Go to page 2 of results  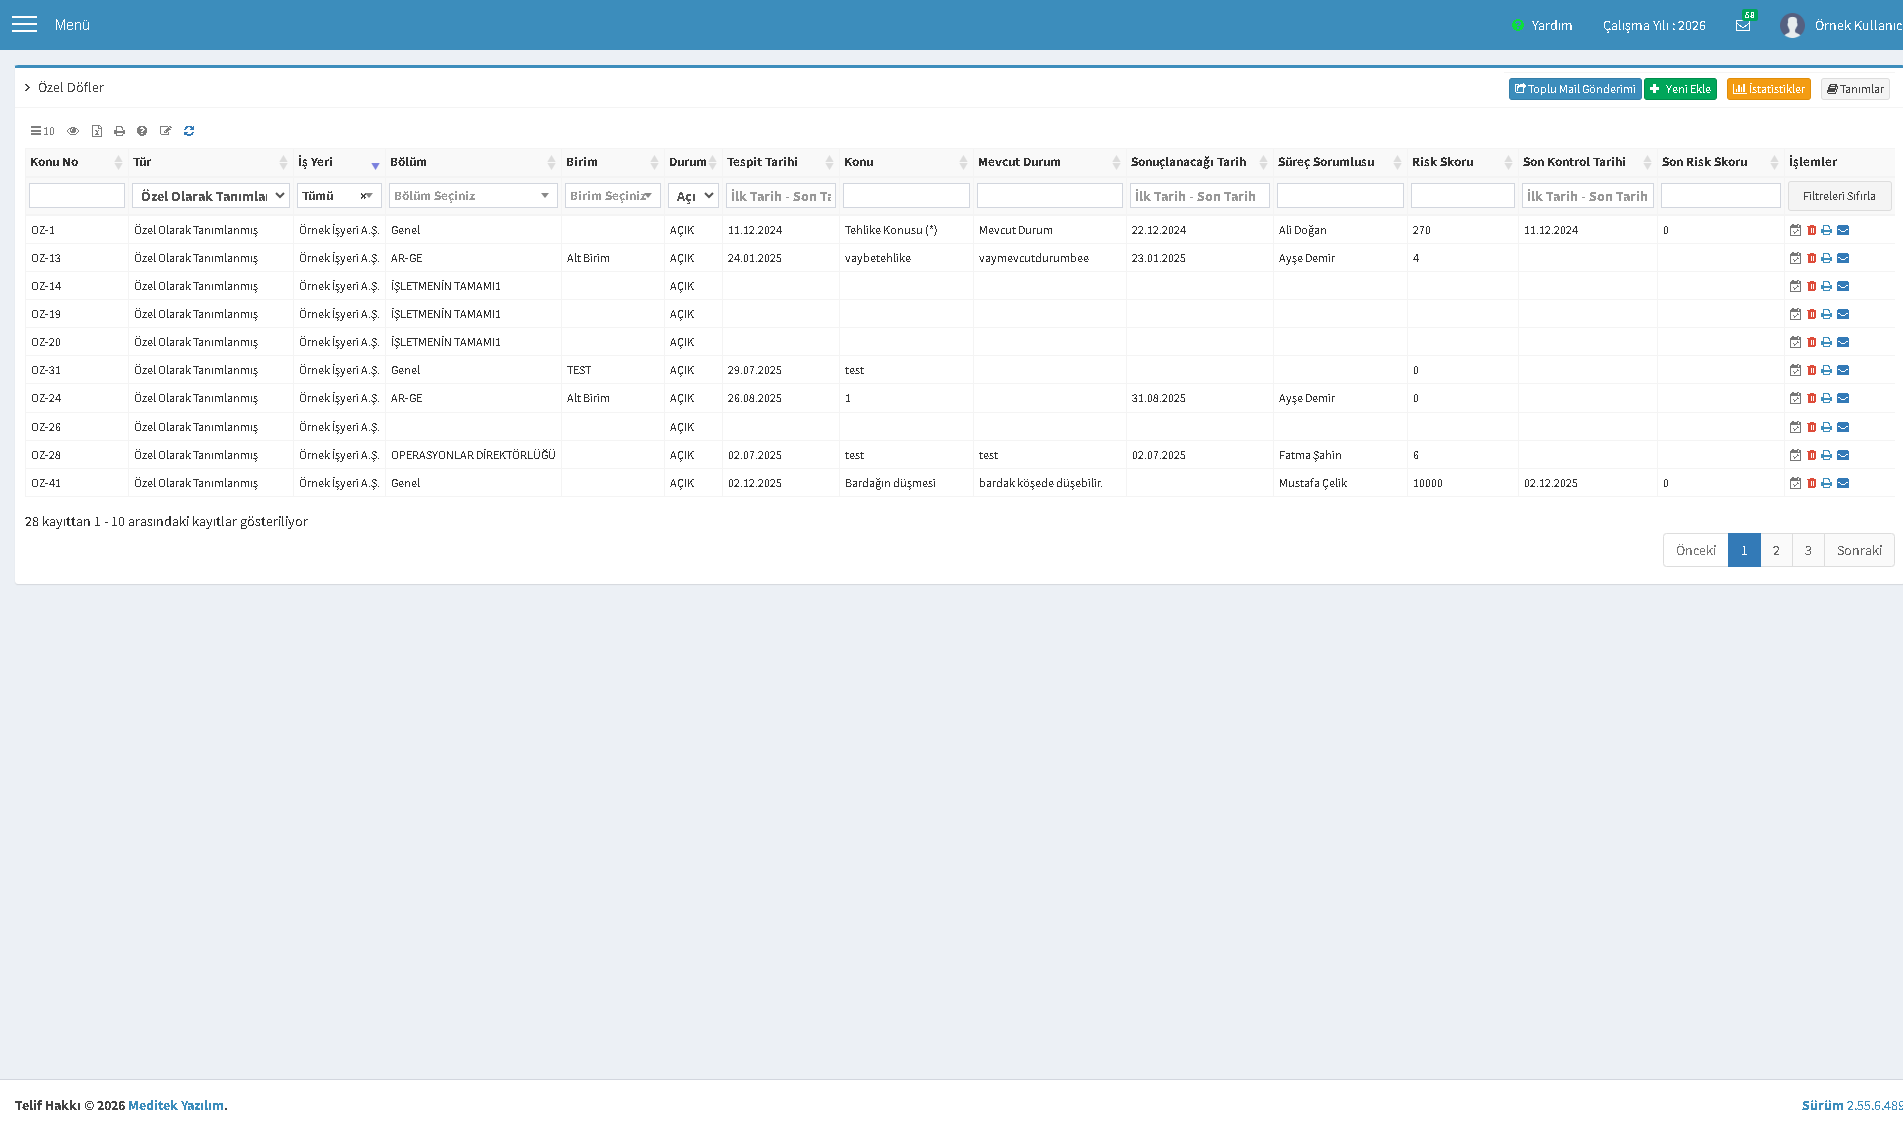coord(1776,550)
